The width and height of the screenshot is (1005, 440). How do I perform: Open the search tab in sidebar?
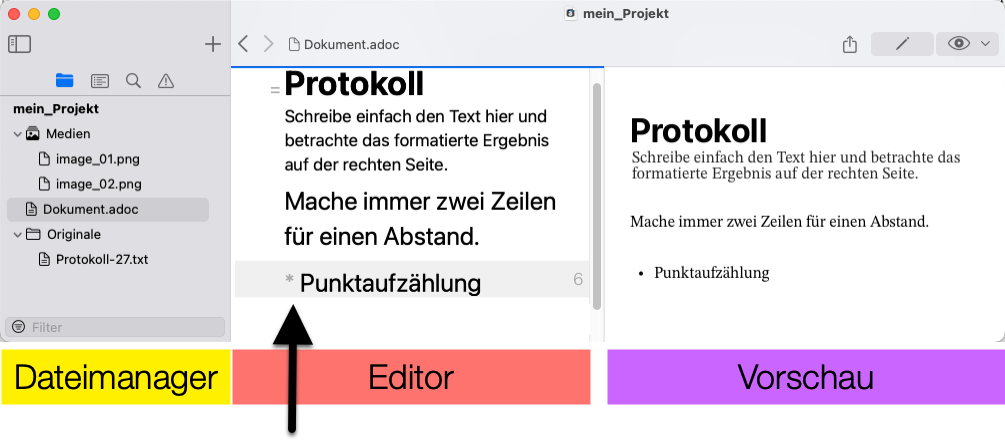click(133, 80)
